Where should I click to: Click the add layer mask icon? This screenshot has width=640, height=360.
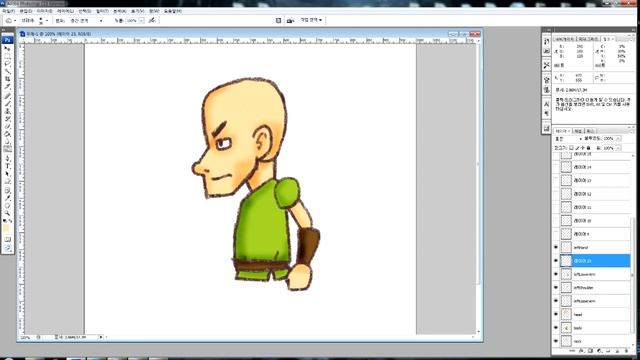click(x=590, y=351)
